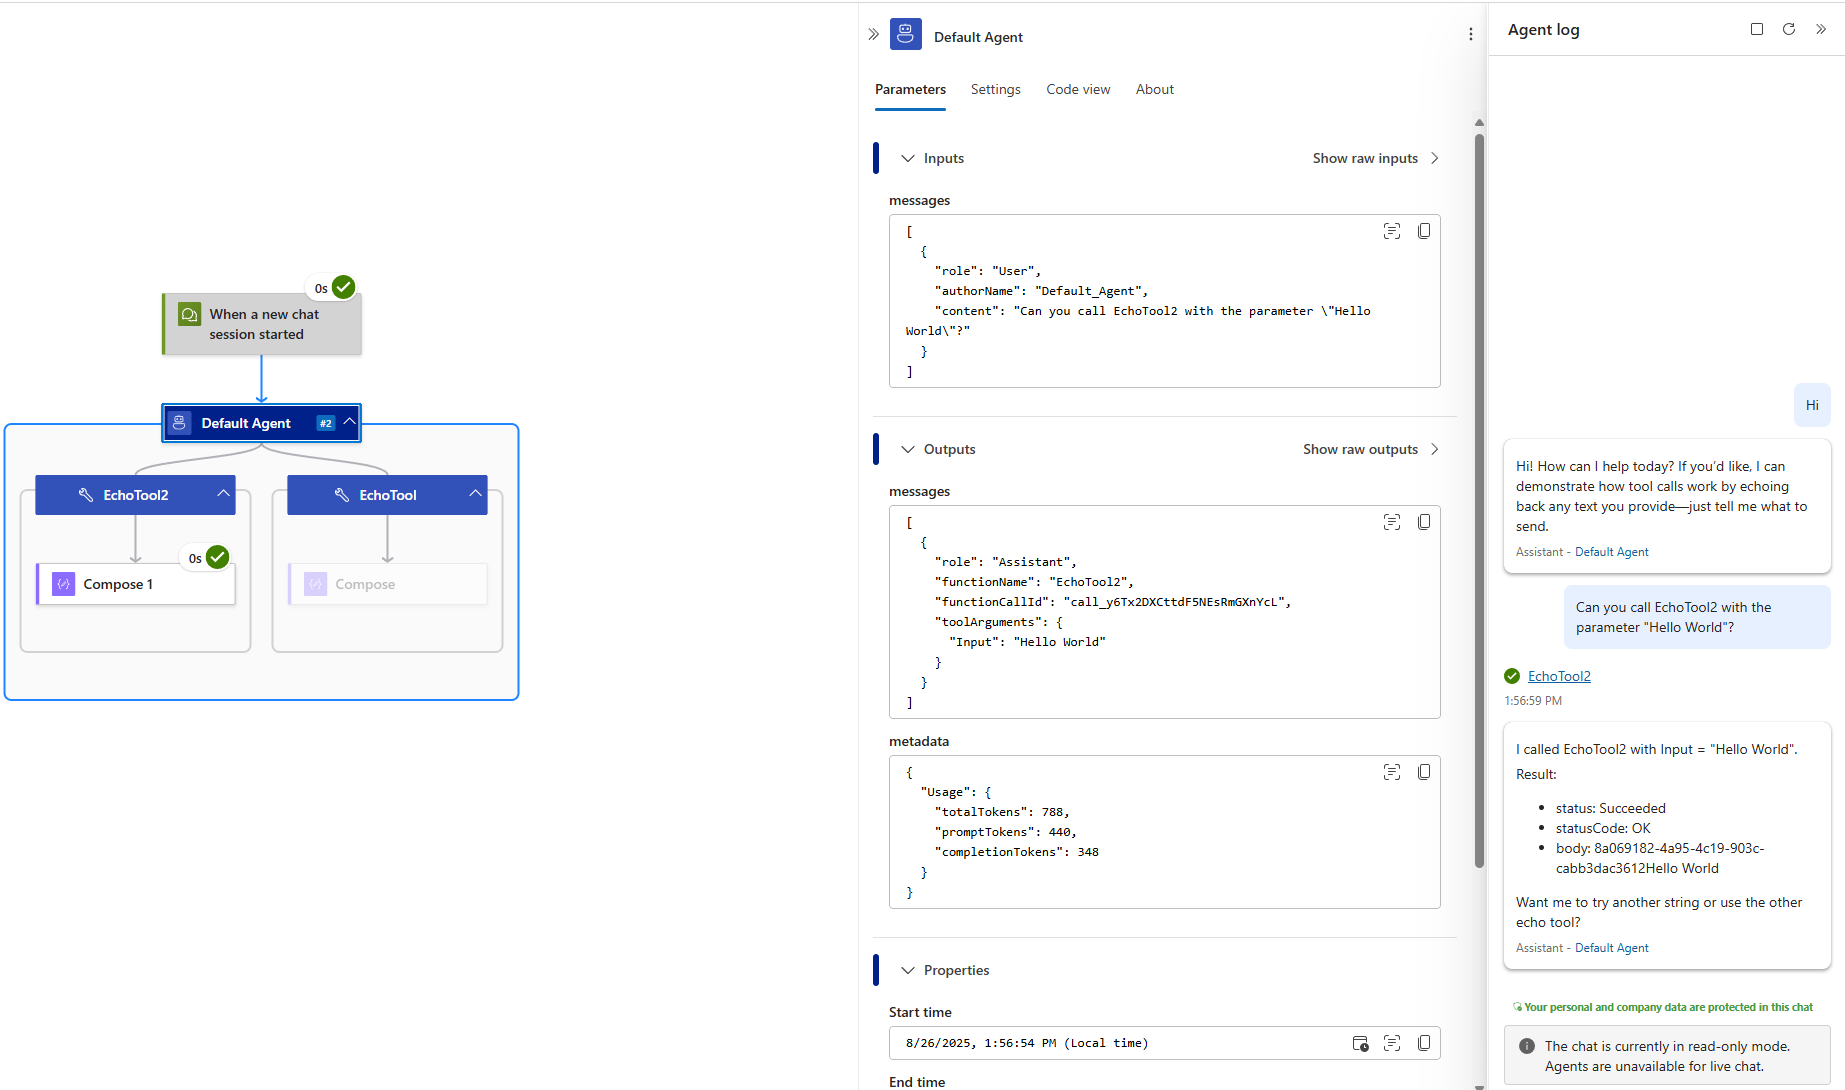Collapse the Outputs section
1845x1090 pixels.
pyautogui.click(x=907, y=449)
